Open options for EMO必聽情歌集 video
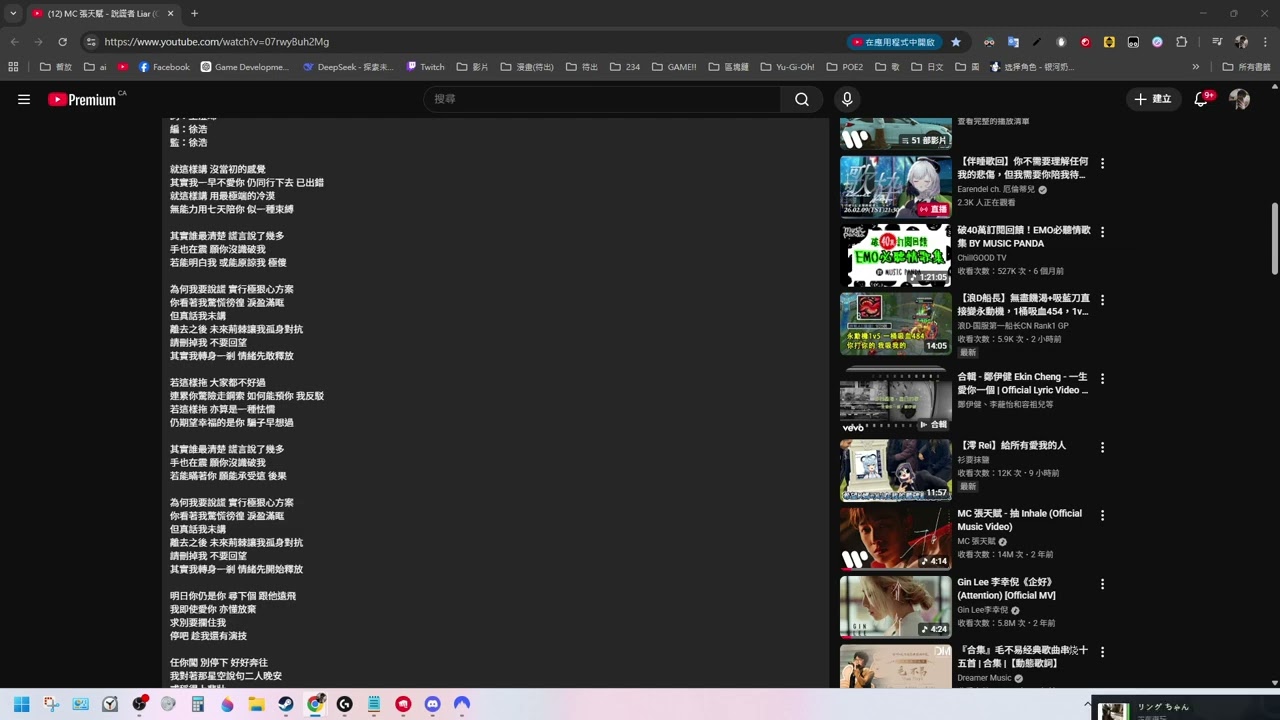The width and height of the screenshot is (1280, 720). 1102,231
